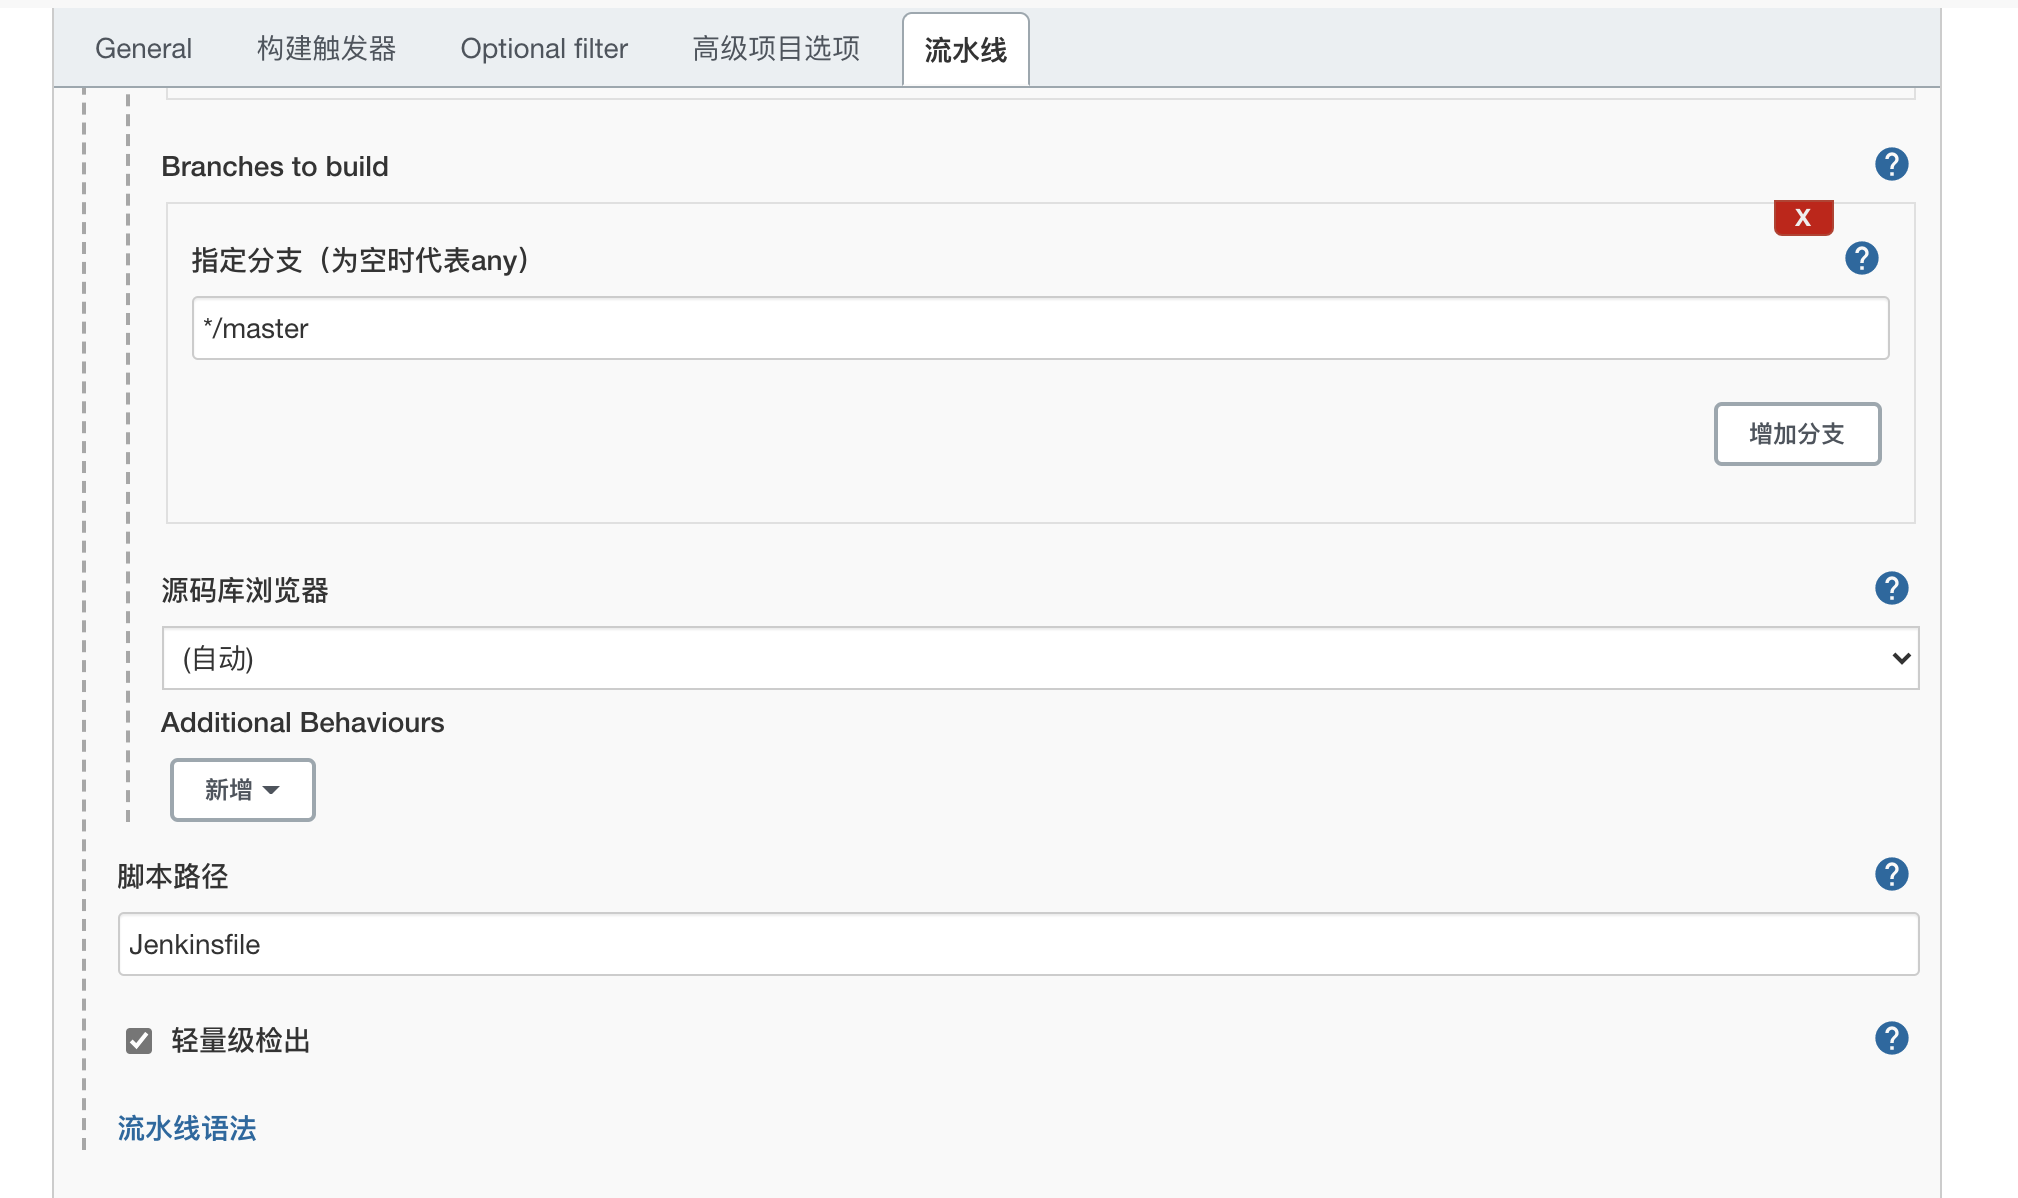The width and height of the screenshot is (2018, 1198).
Task: Open help icon for 指定分支 field
Action: (1861, 259)
